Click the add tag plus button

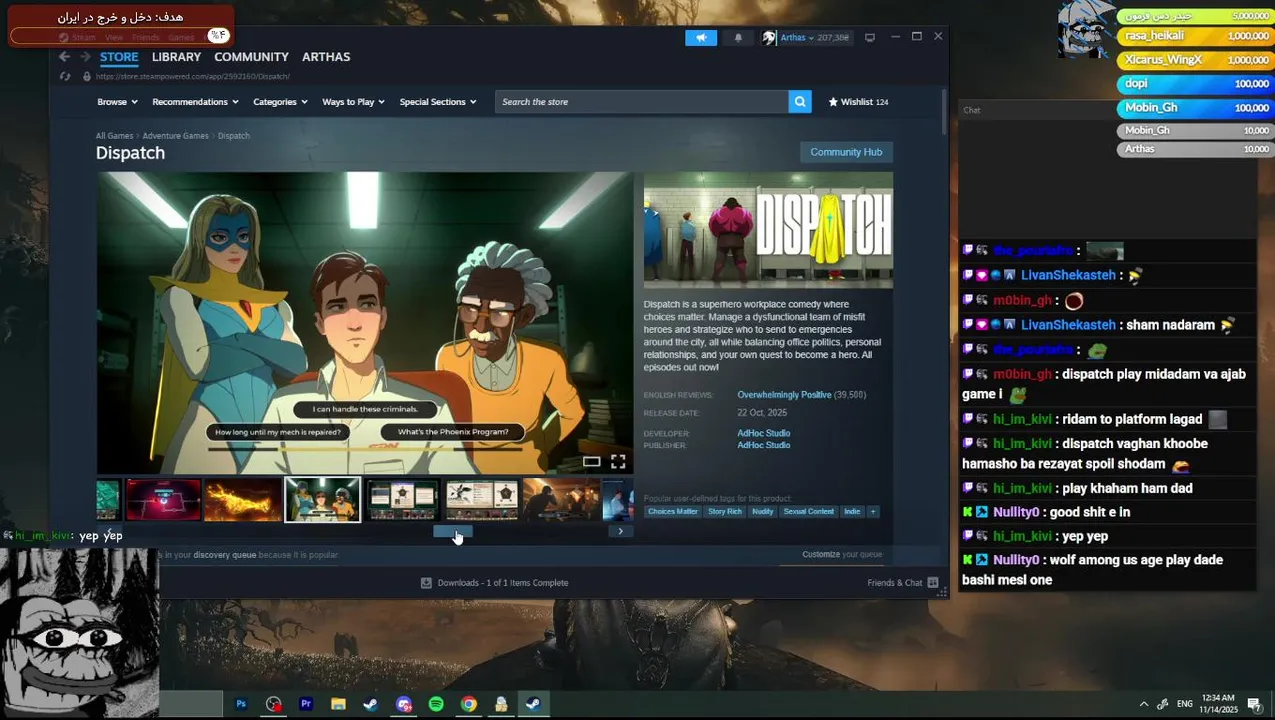872,511
